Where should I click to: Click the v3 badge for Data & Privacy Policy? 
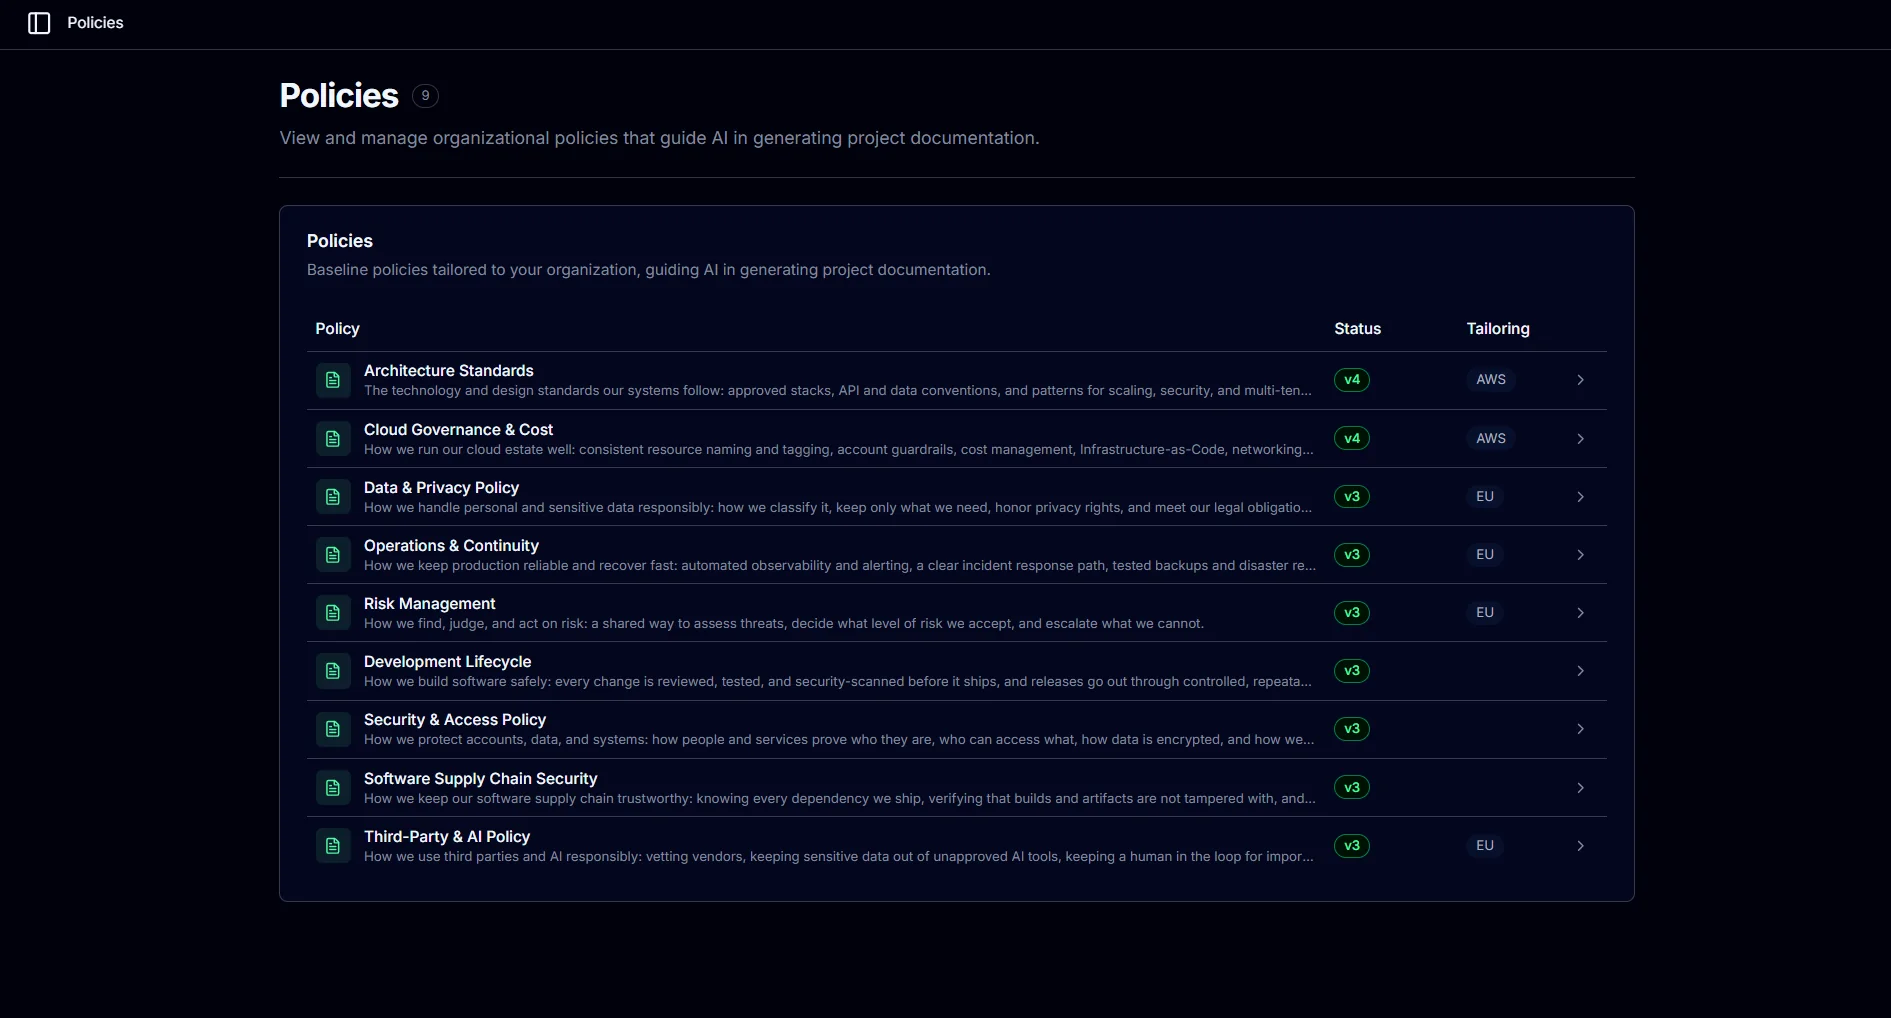click(x=1352, y=497)
